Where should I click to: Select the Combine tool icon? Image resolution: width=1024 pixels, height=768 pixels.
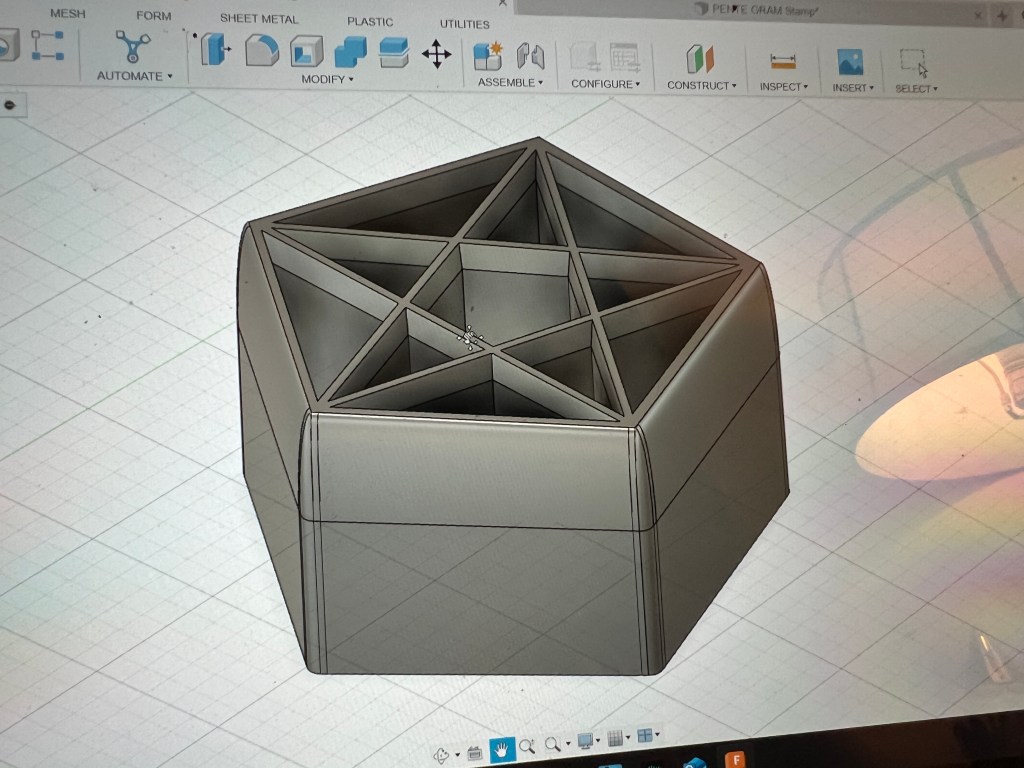[x=350, y=51]
